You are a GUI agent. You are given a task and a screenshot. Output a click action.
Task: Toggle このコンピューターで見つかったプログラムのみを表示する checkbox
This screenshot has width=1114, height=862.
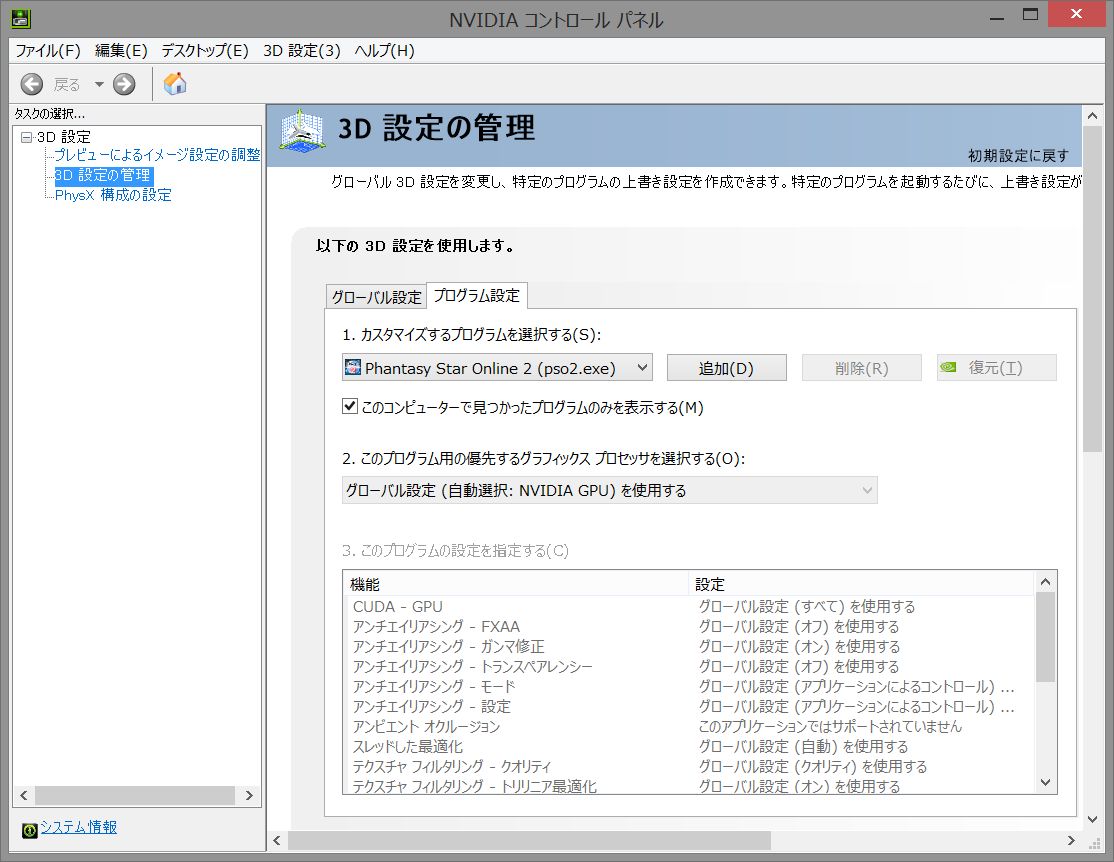pos(350,406)
